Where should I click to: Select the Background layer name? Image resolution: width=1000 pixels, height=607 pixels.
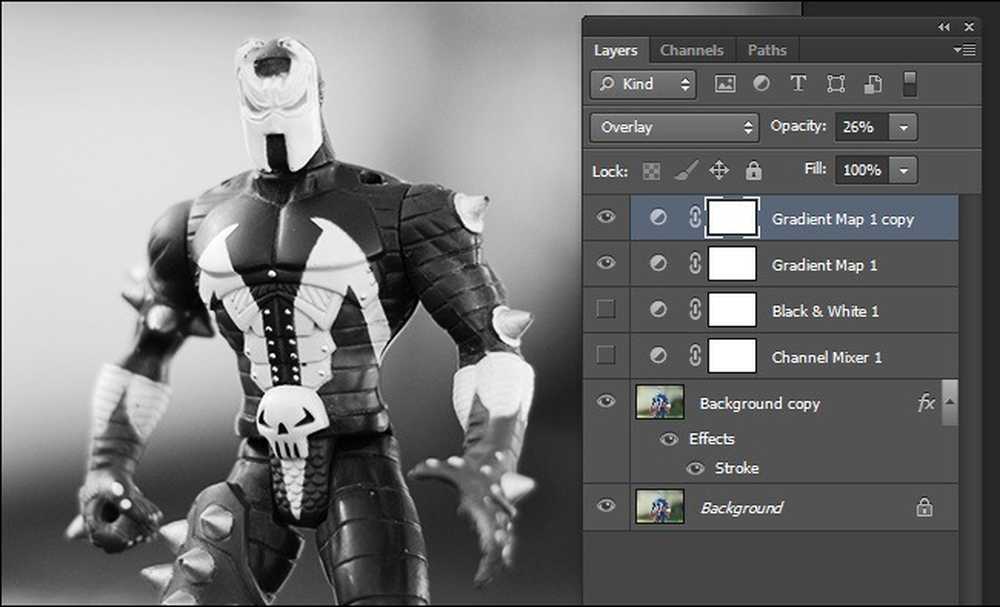(742, 508)
